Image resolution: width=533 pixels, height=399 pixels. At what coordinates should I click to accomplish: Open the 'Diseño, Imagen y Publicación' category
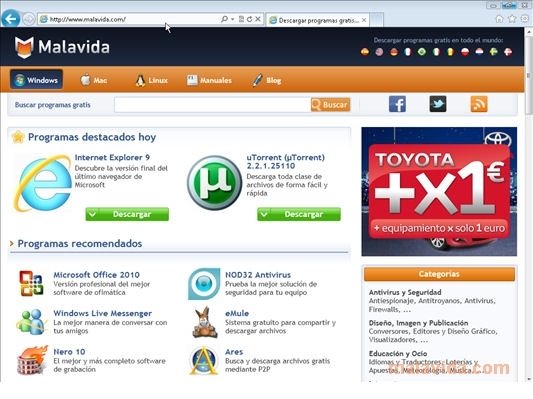tap(418, 323)
